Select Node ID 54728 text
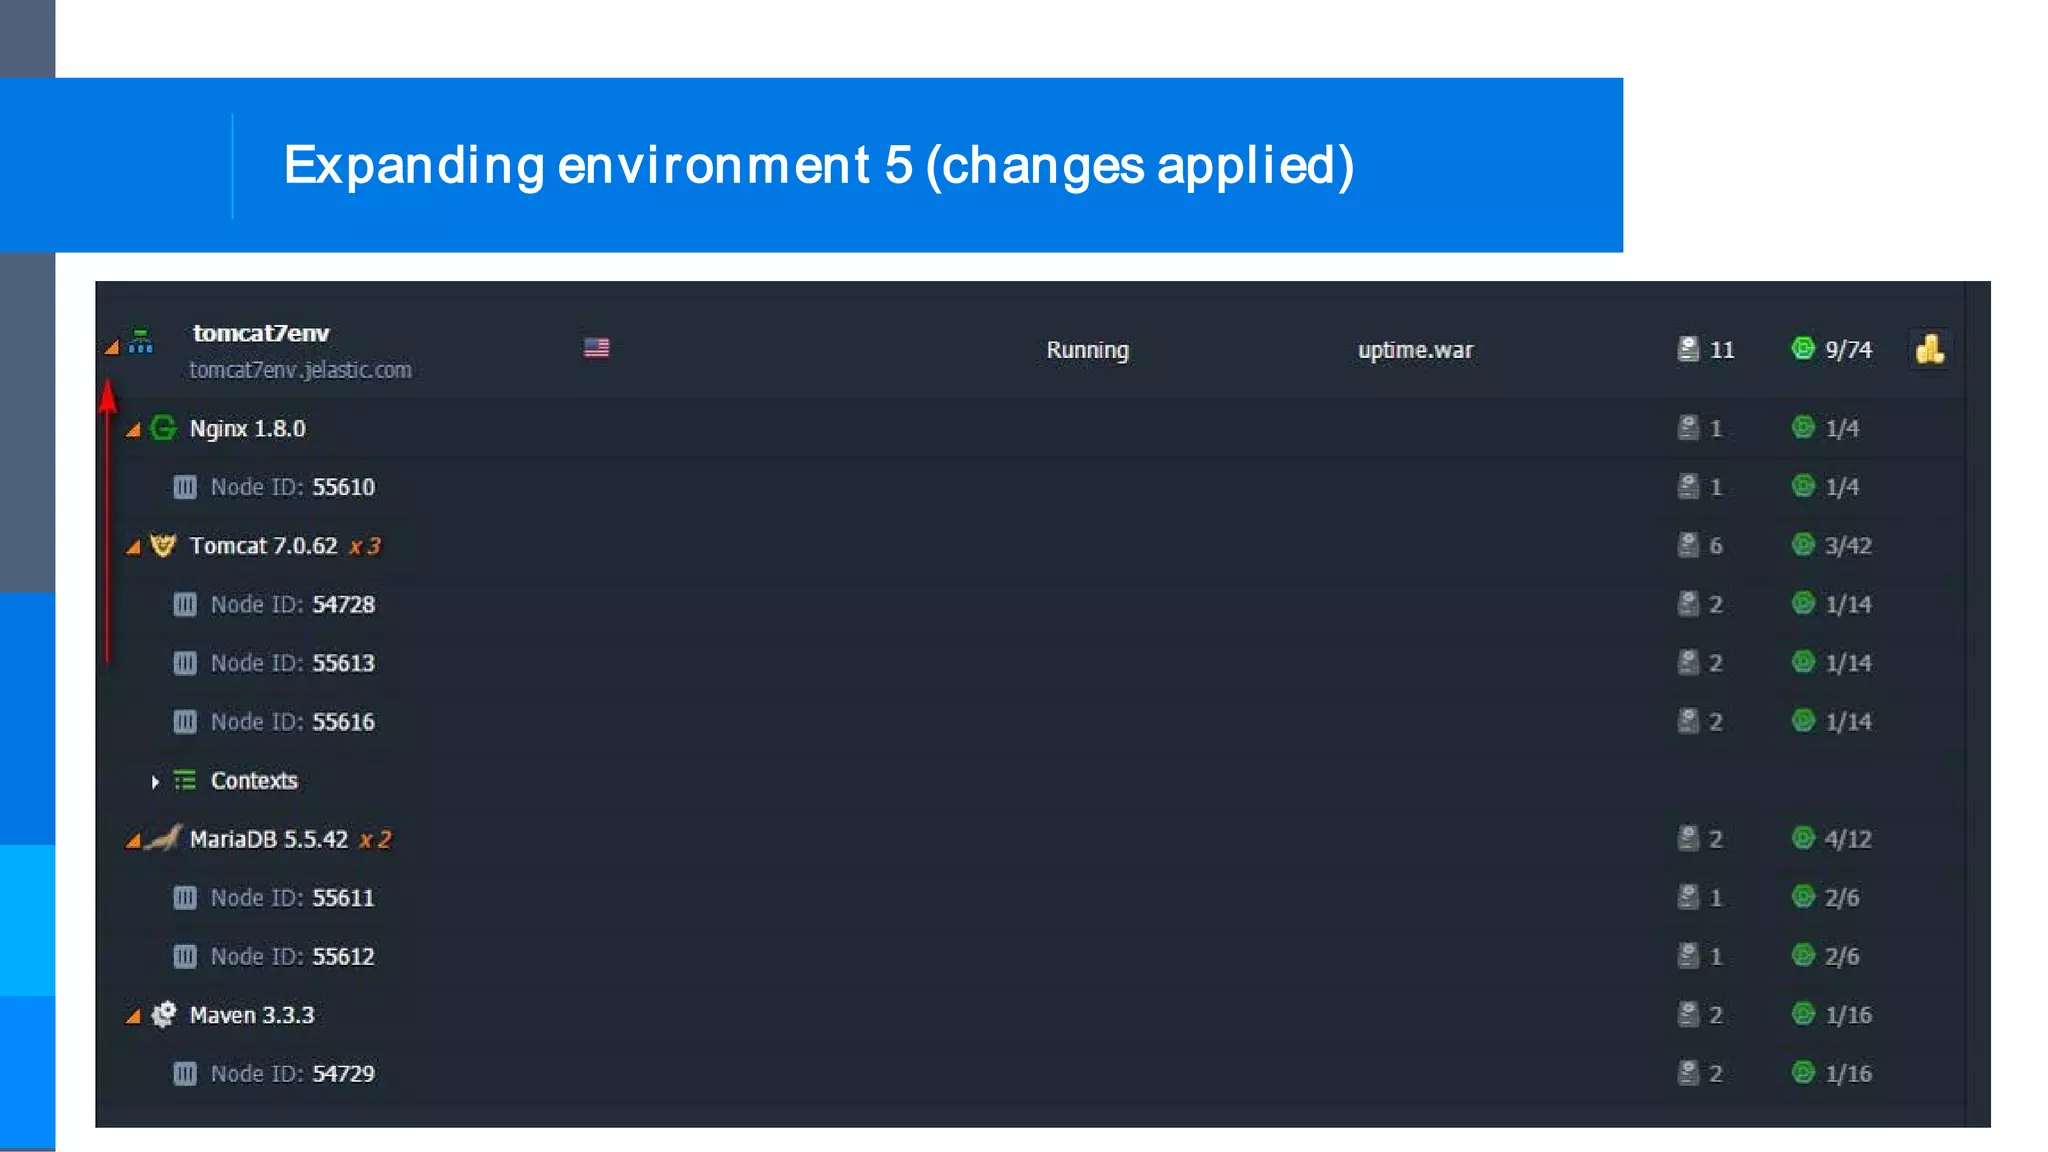 click(293, 604)
